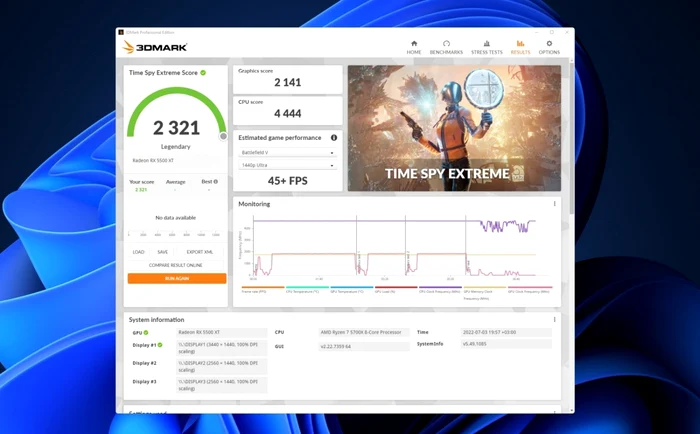Click the monitoring graph chart area
Viewport: 700px width, 434px height.
(395, 246)
